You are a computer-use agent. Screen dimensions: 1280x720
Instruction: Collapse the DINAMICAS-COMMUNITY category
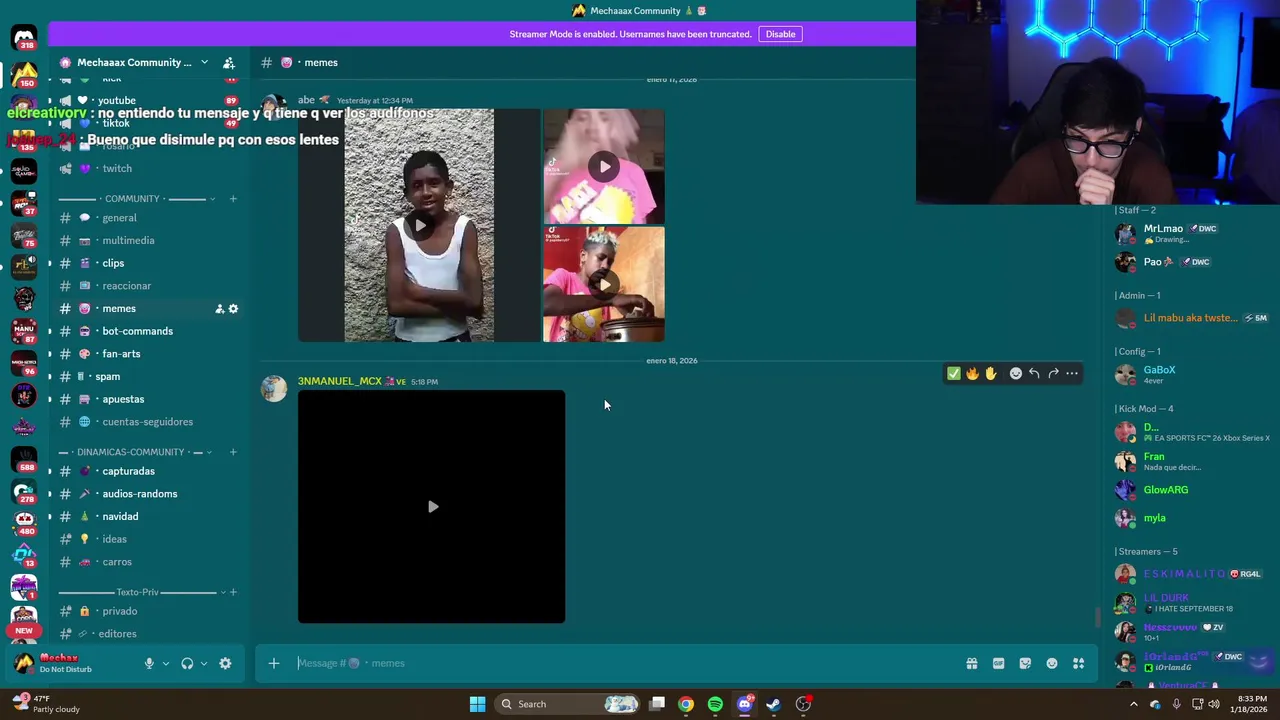[211, 452]
